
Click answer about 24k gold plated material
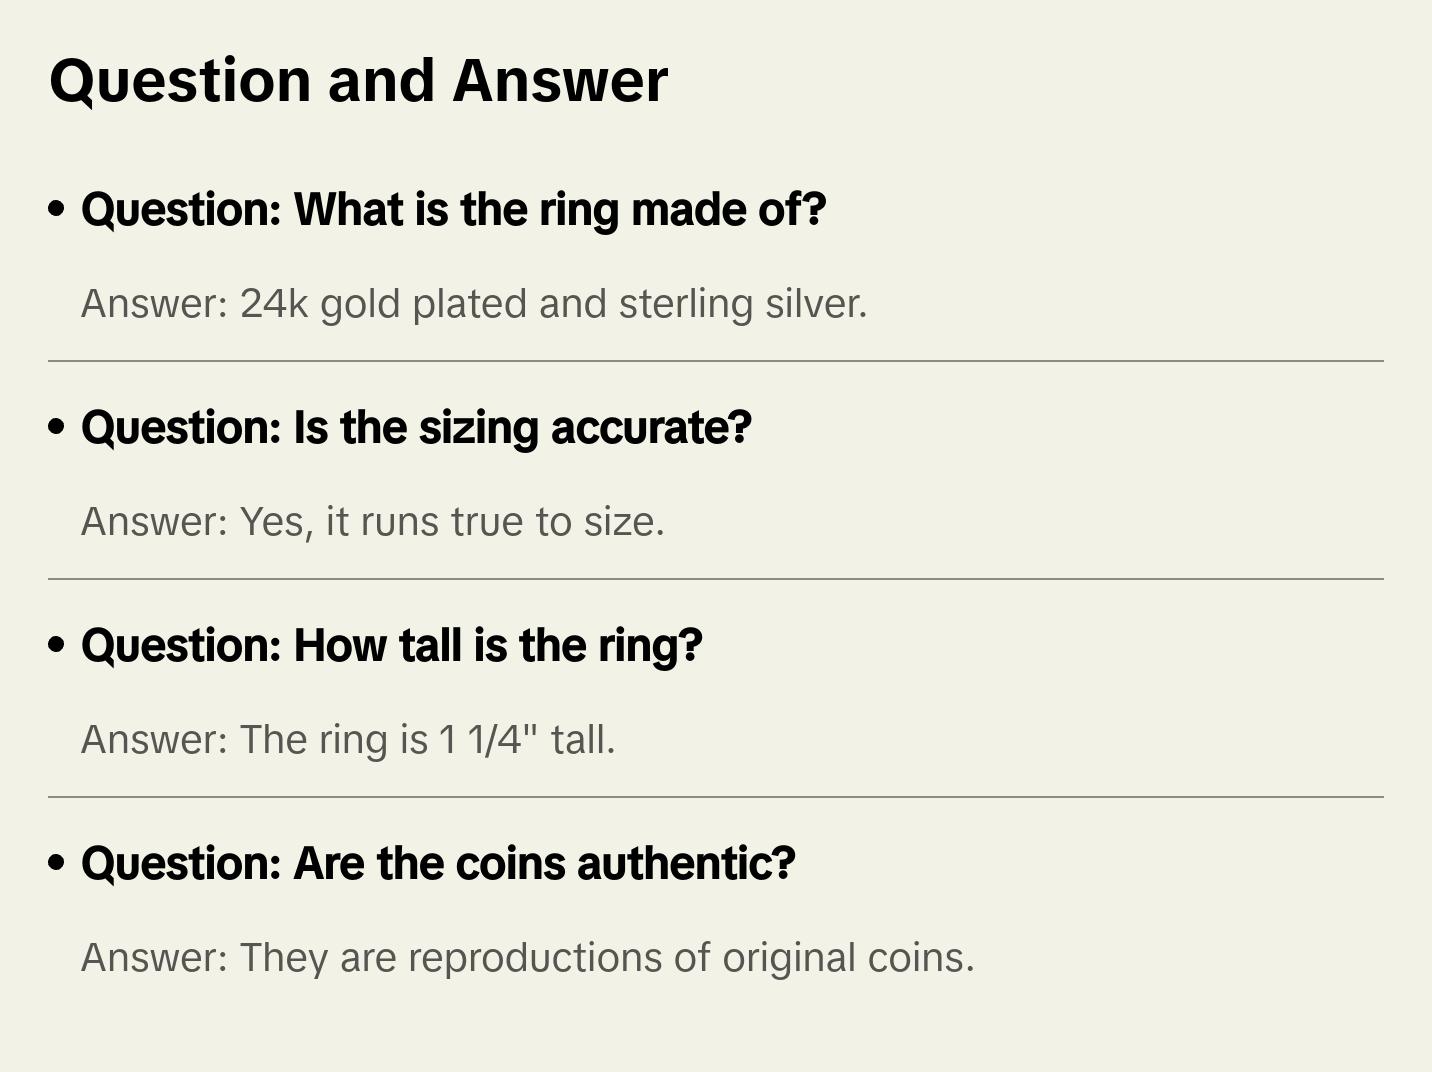pyautogui.click(x=473, y=304)
